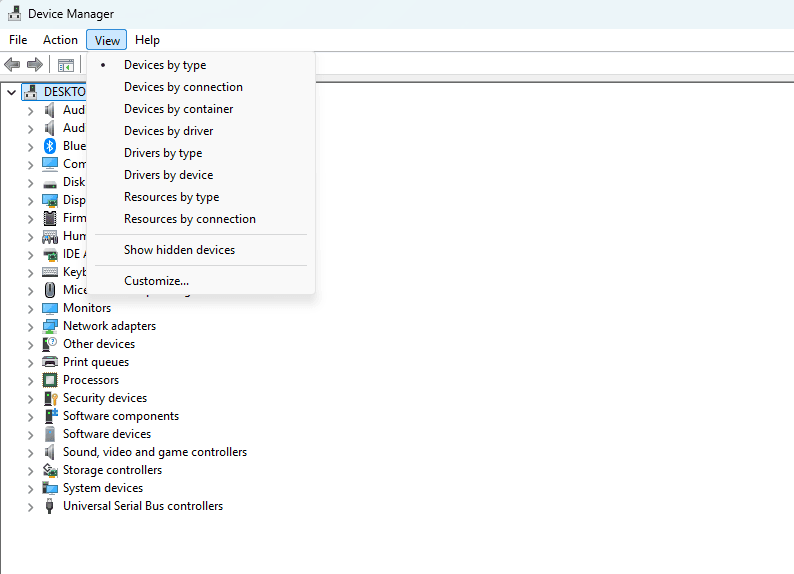
Task: Click the Forward arrow toolbar icon
Action: [x=34, y=64]
